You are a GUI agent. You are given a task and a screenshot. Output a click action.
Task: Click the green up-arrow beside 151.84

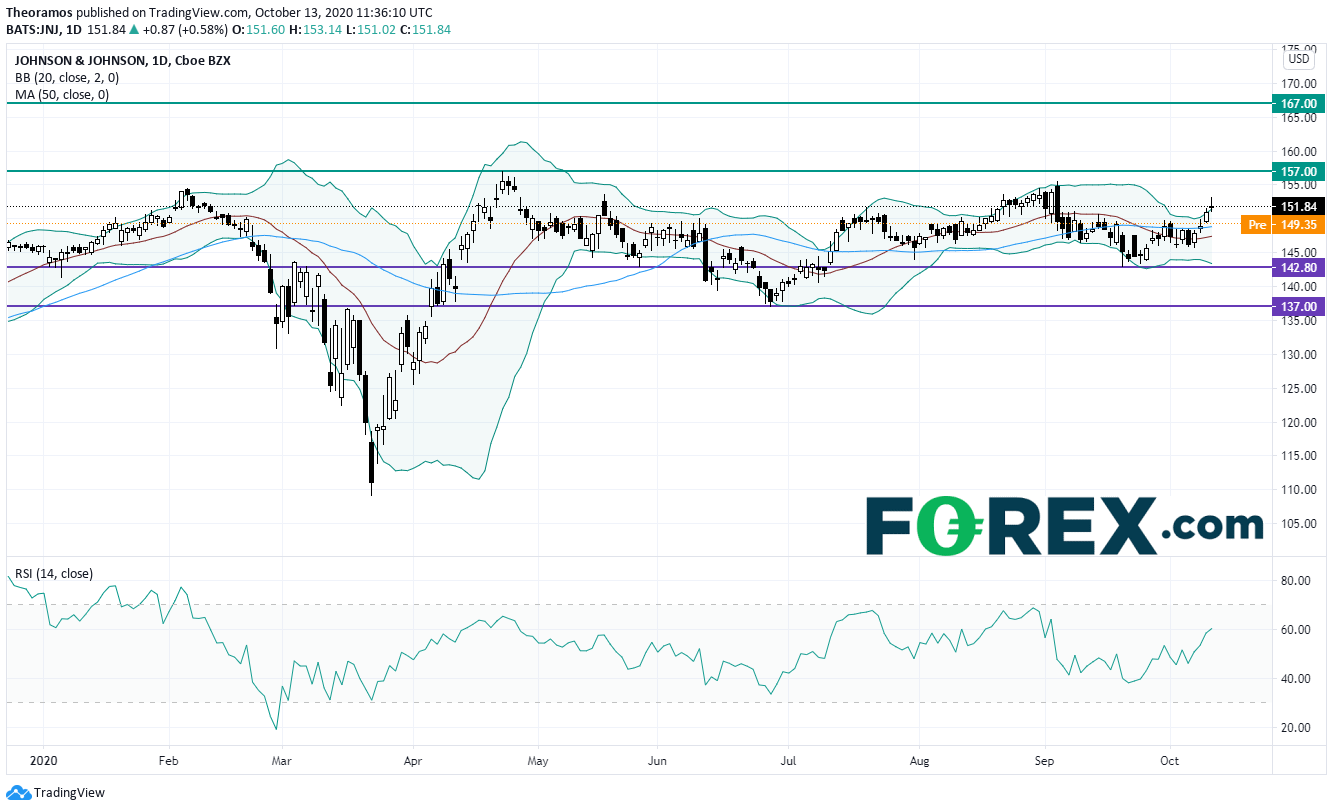pos(132,29)
